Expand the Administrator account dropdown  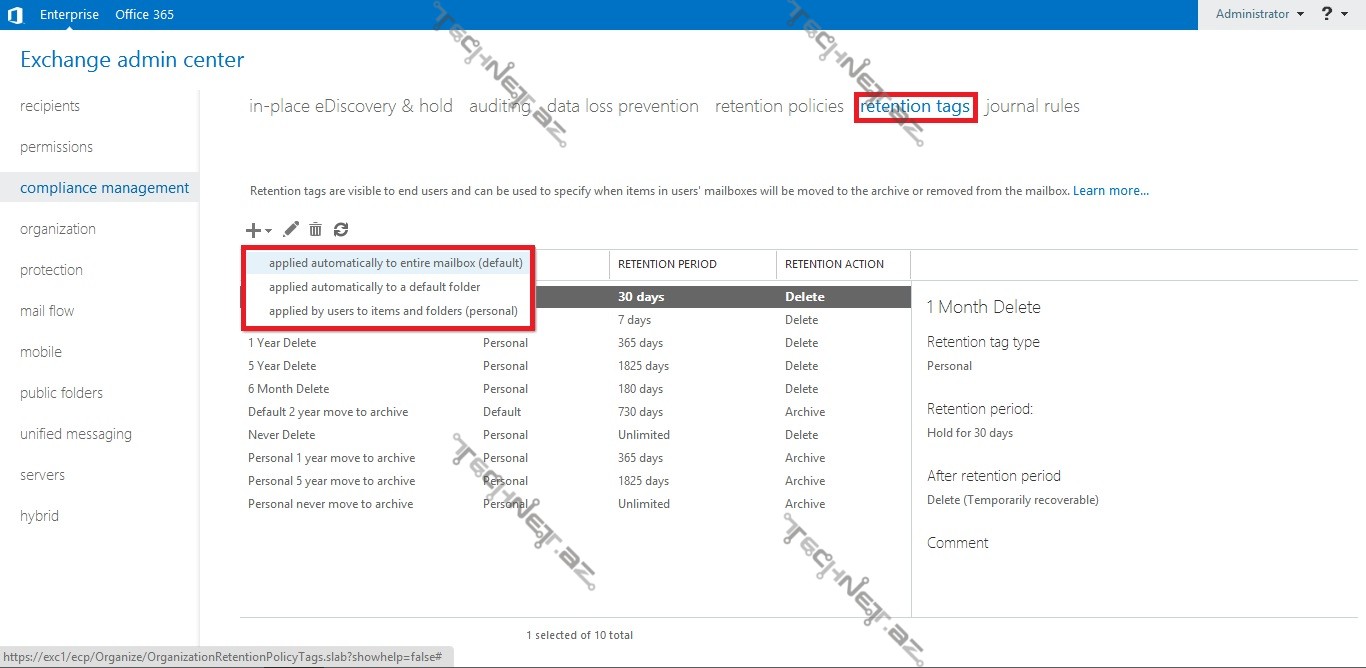coord(1259,14)
